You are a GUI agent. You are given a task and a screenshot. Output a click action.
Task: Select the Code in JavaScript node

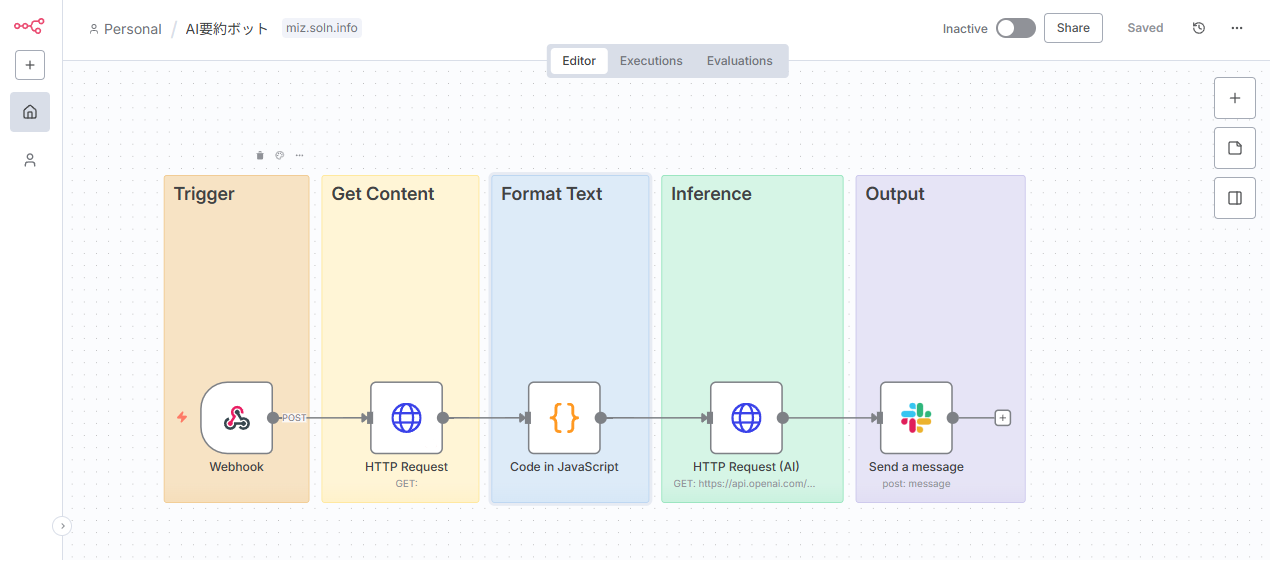click(x=564, y=418)
